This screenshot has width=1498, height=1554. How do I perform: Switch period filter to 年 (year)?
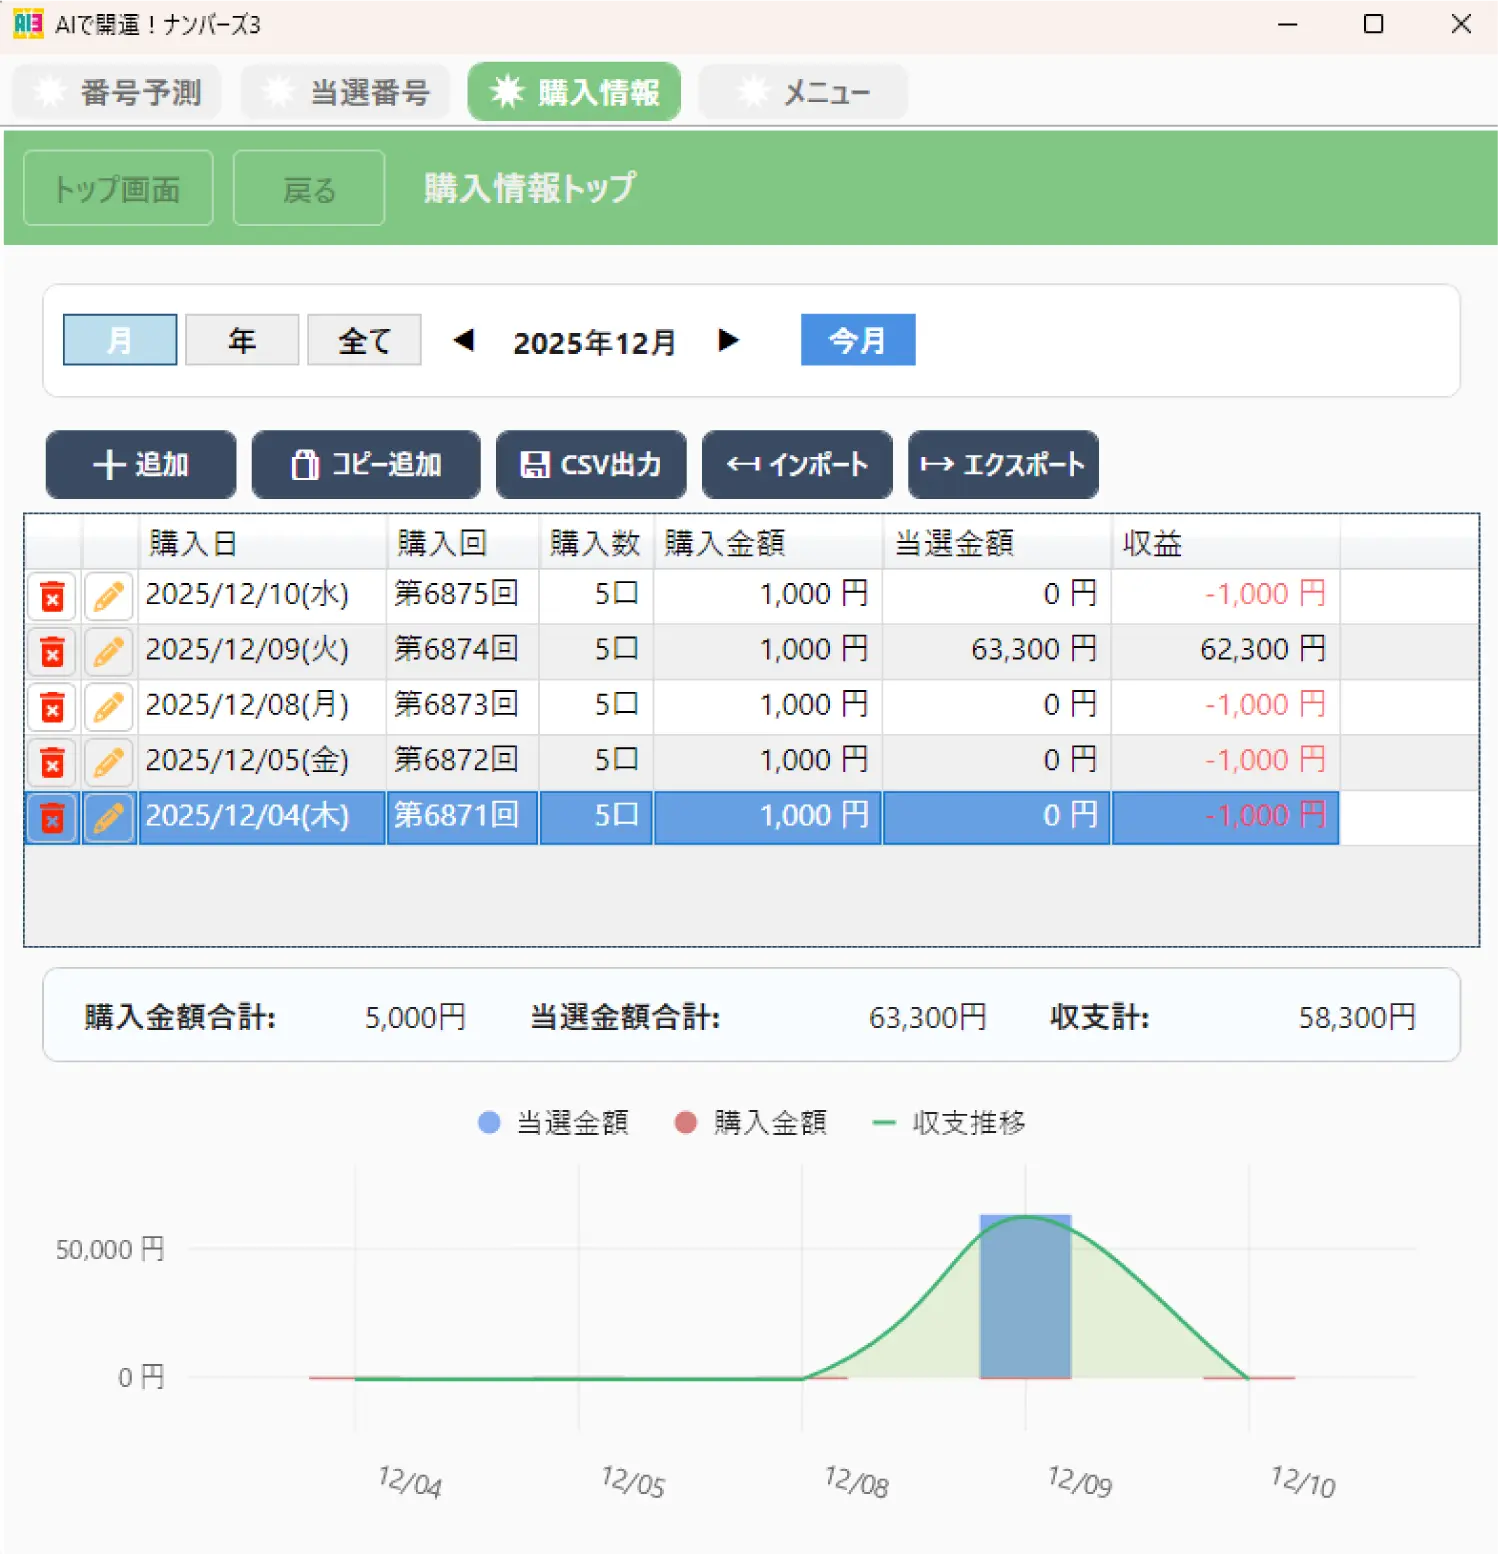click(242, 340)
